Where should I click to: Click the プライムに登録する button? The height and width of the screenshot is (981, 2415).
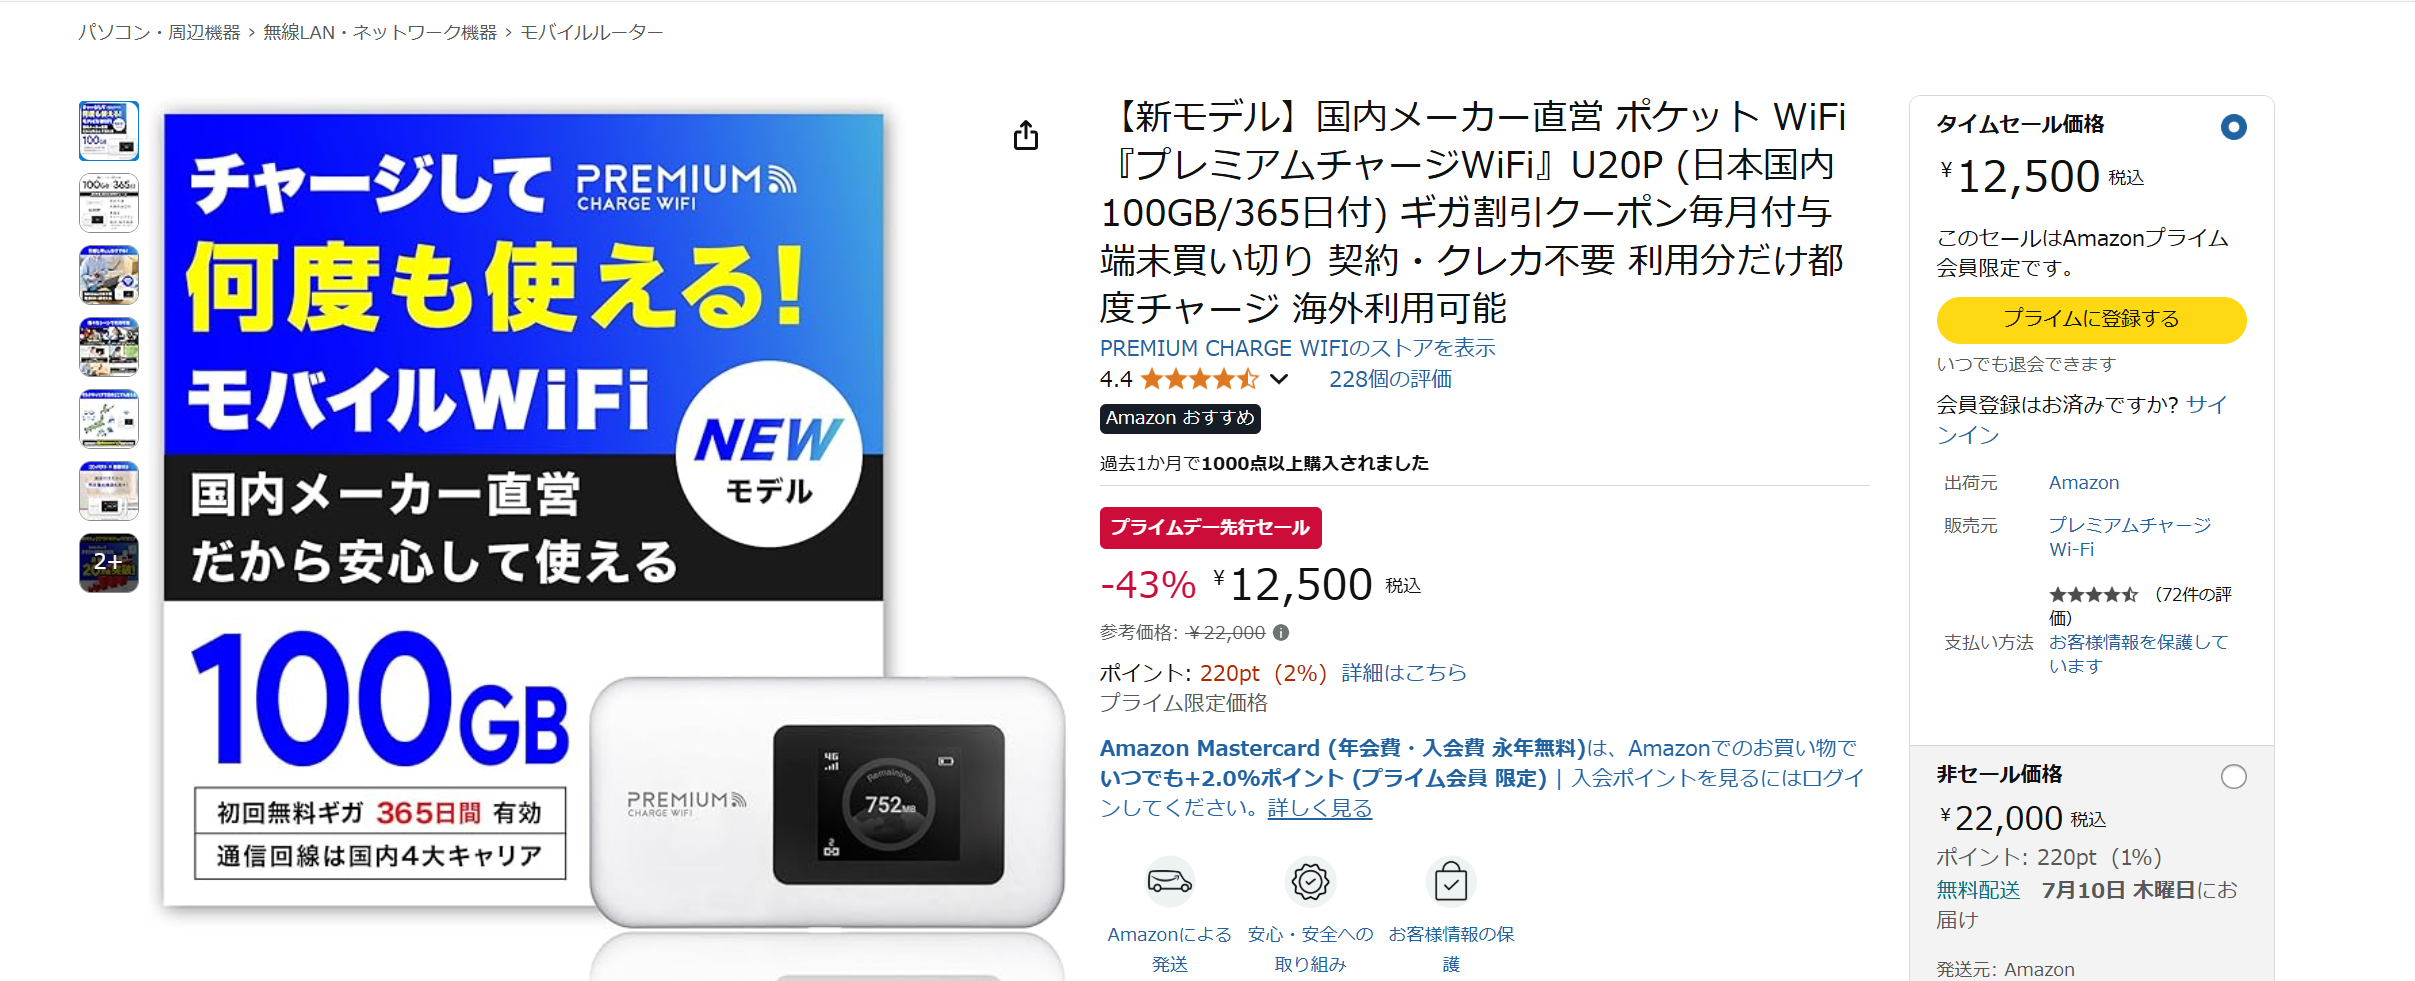pyautogui.click(x=2091, y=320)
